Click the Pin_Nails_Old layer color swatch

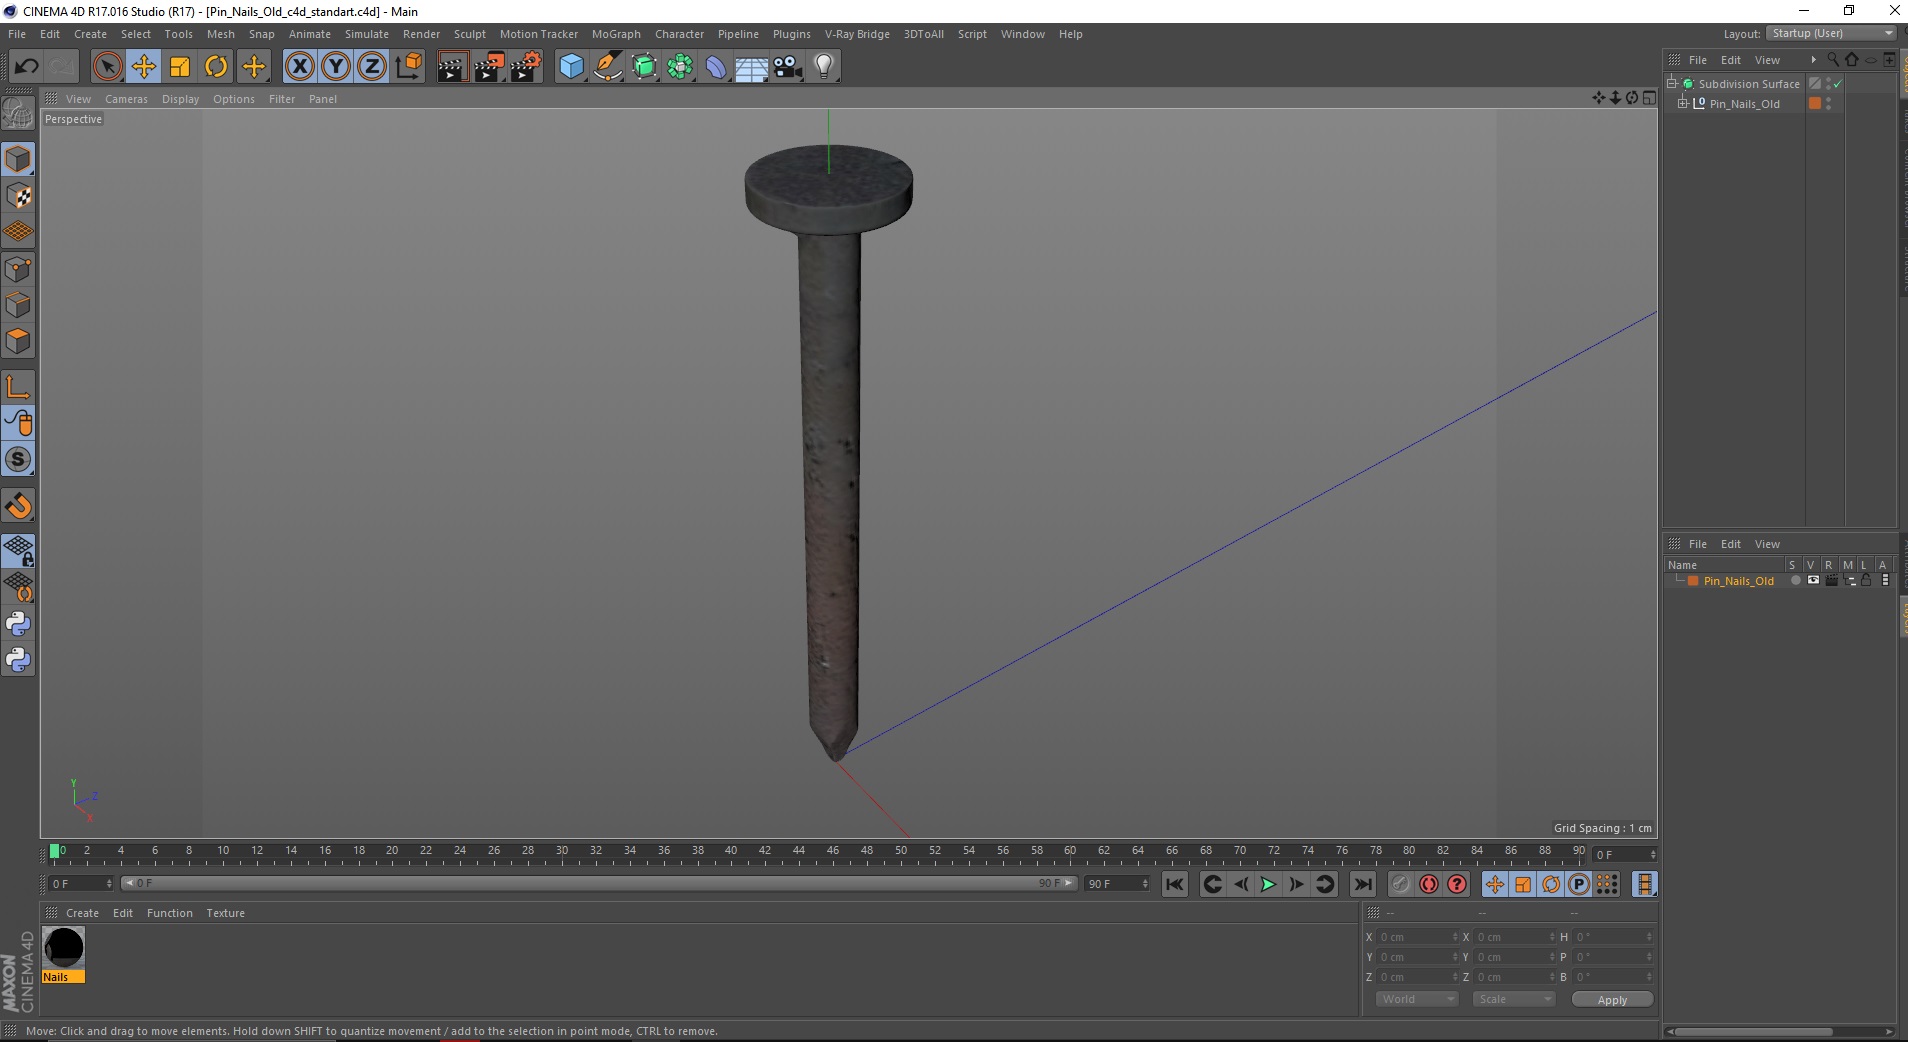pos(1693,581)
